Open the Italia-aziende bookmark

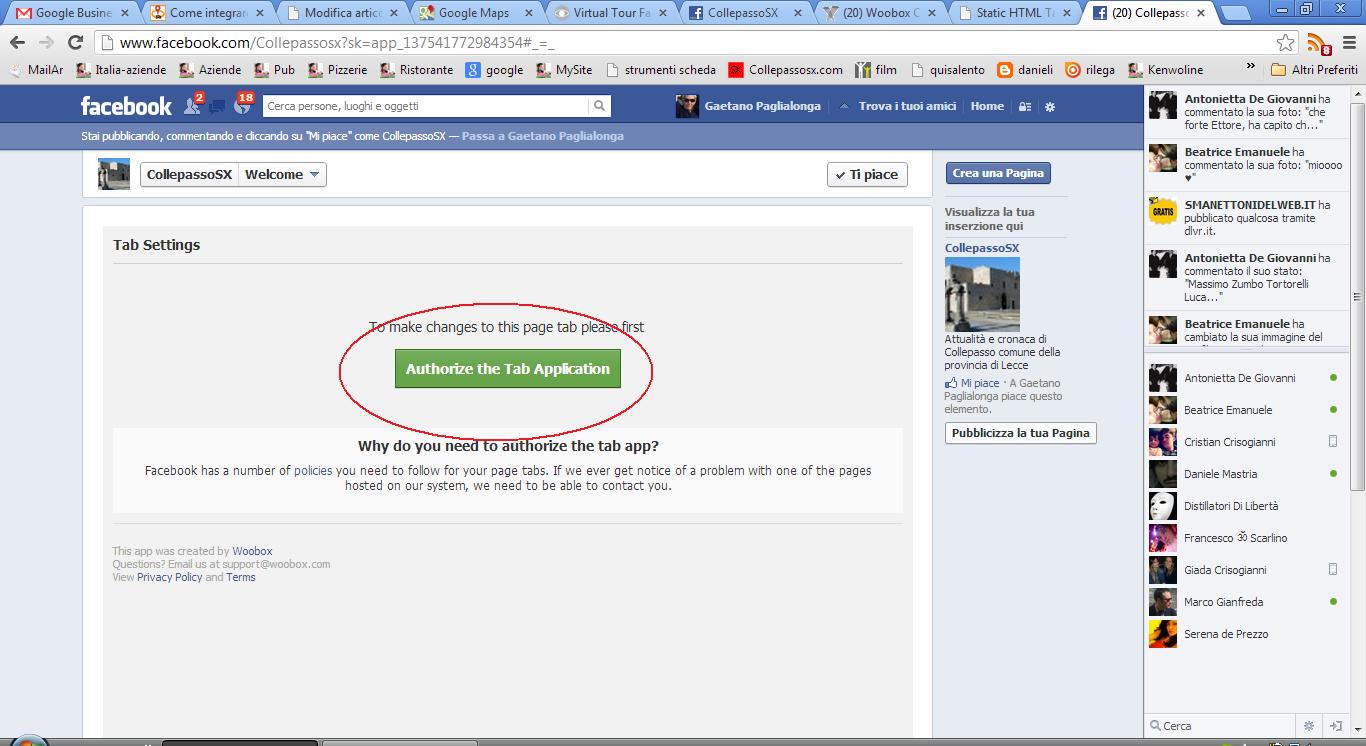123,70
